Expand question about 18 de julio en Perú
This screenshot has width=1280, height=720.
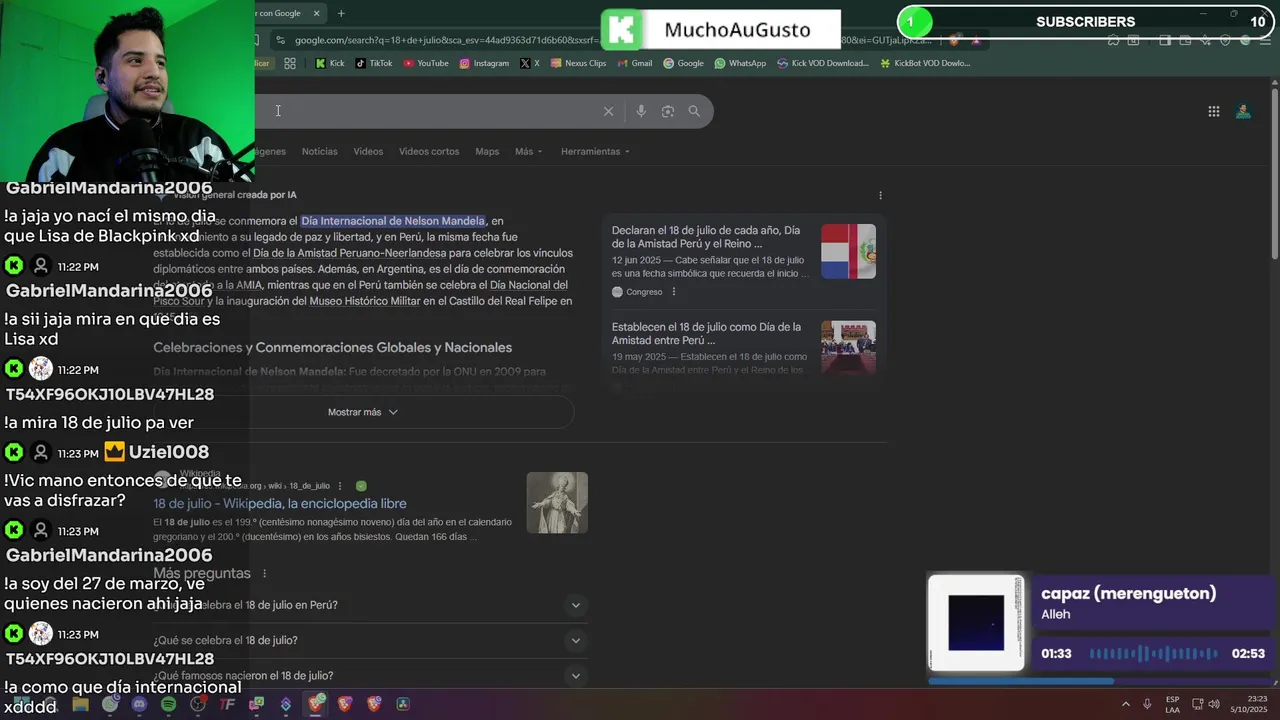point(370,605)
